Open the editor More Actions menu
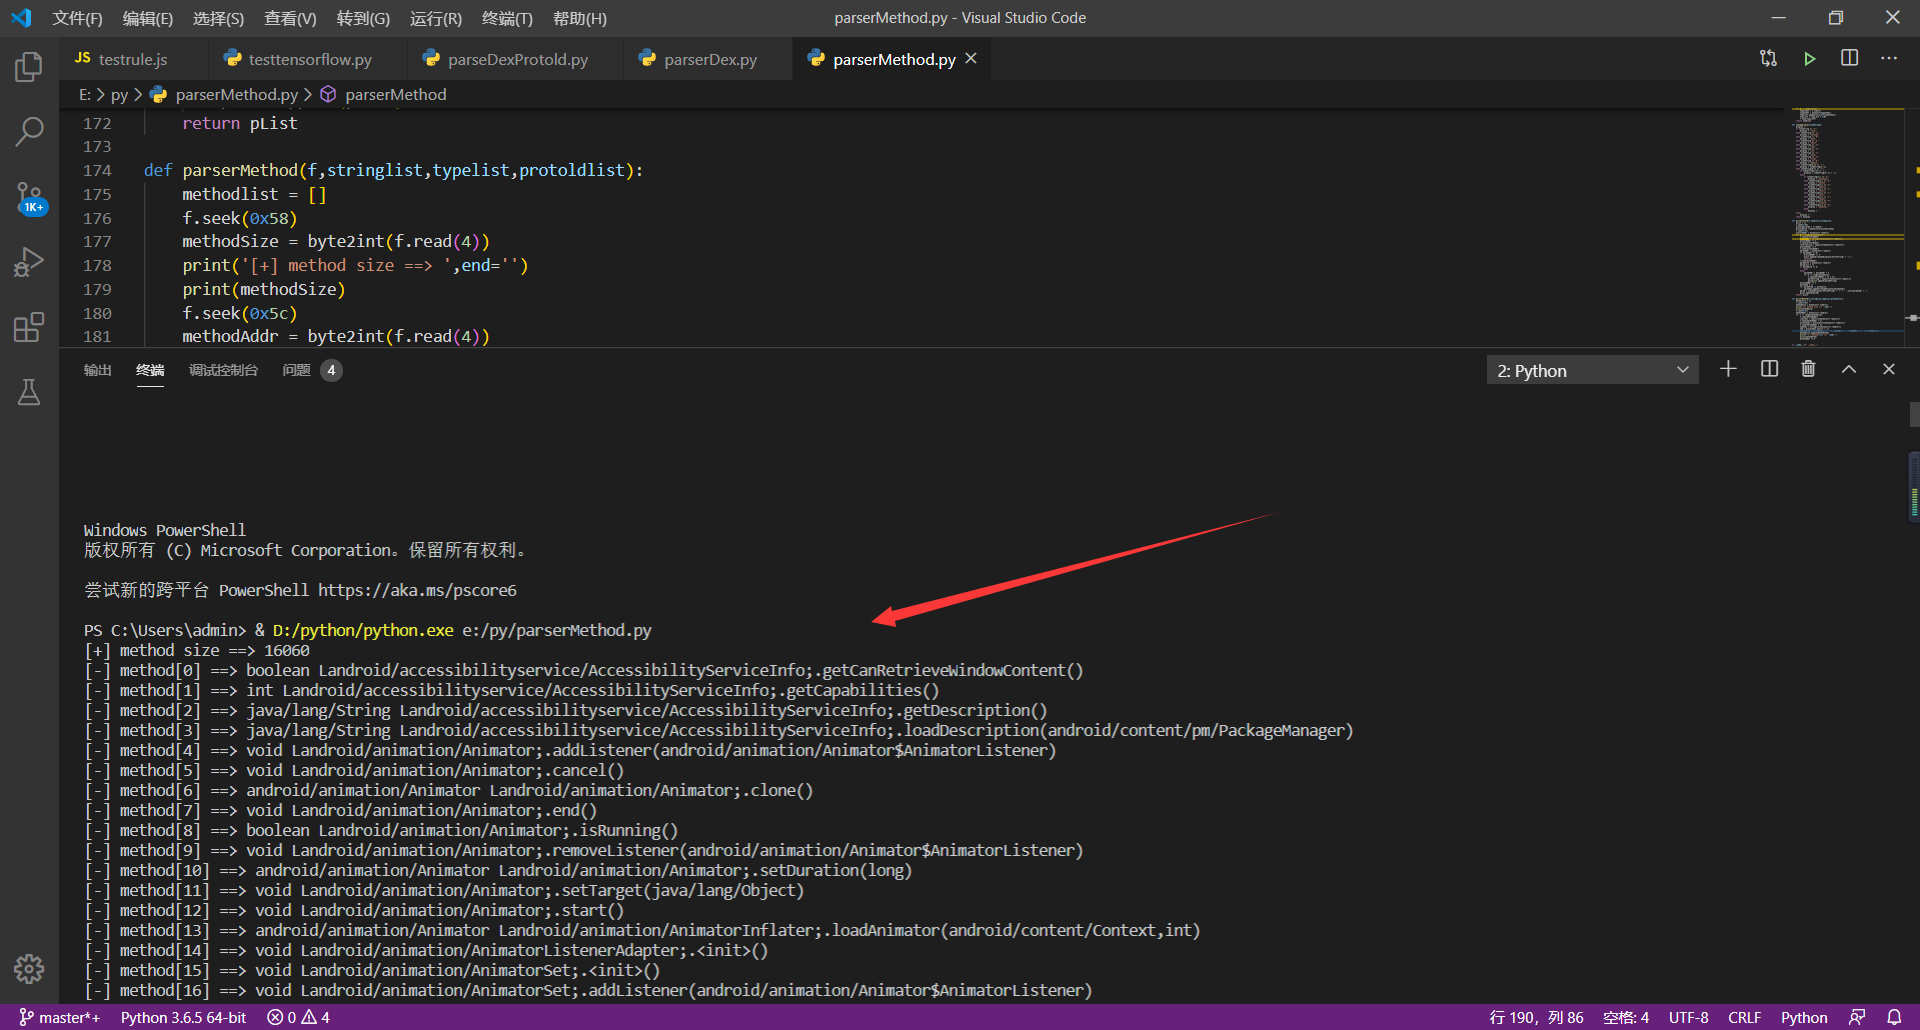The height and width of the screenshot is (1030, 1920). pos(1889,59)
